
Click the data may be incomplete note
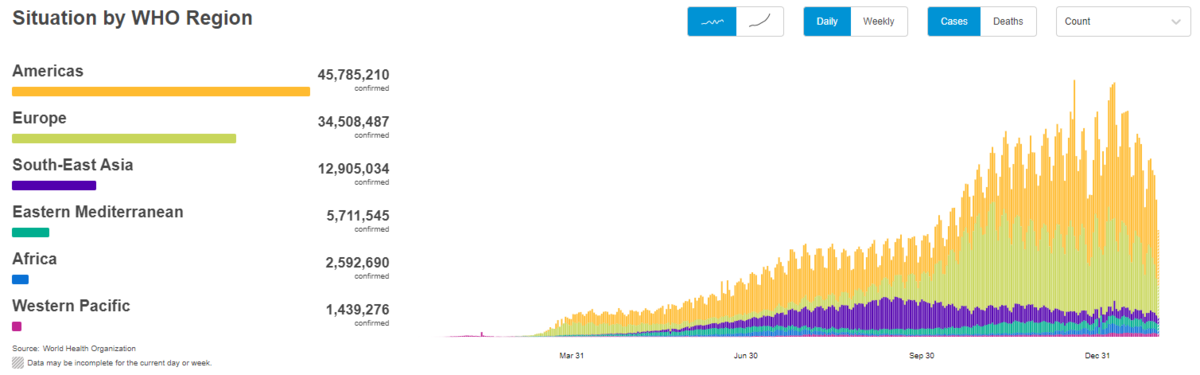tap(119, 363)
